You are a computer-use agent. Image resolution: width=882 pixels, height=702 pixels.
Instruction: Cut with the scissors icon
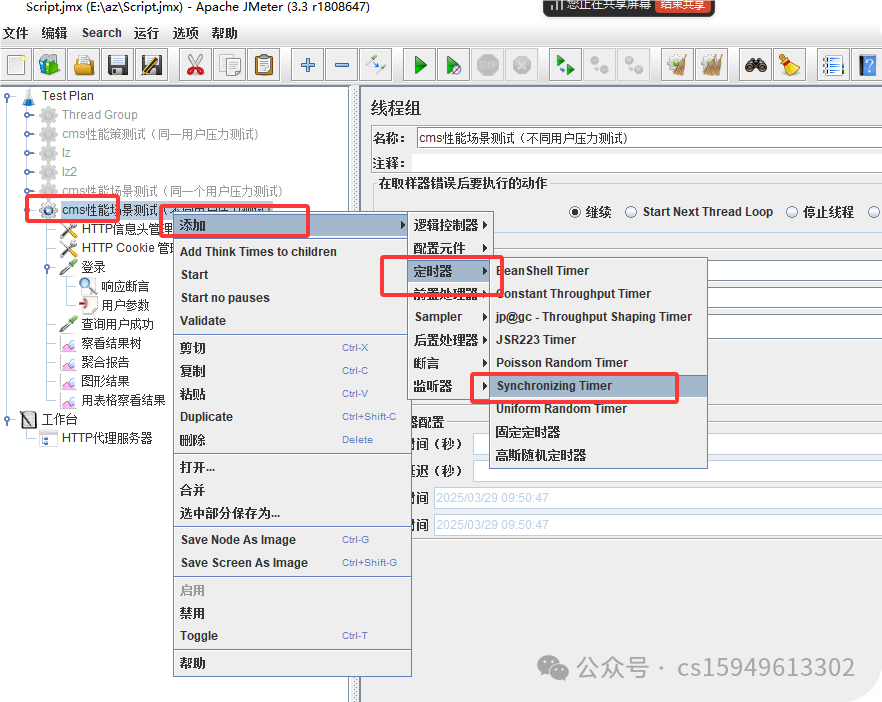(x=195, y=65)
